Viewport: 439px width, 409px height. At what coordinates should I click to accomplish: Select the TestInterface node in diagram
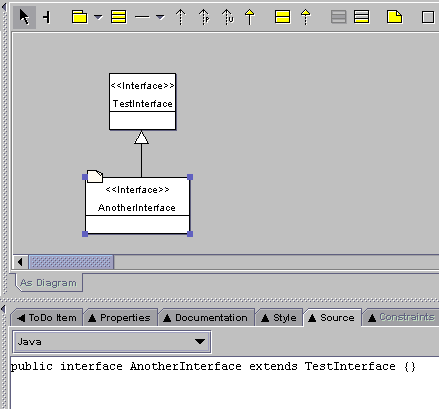pos(142,102)
